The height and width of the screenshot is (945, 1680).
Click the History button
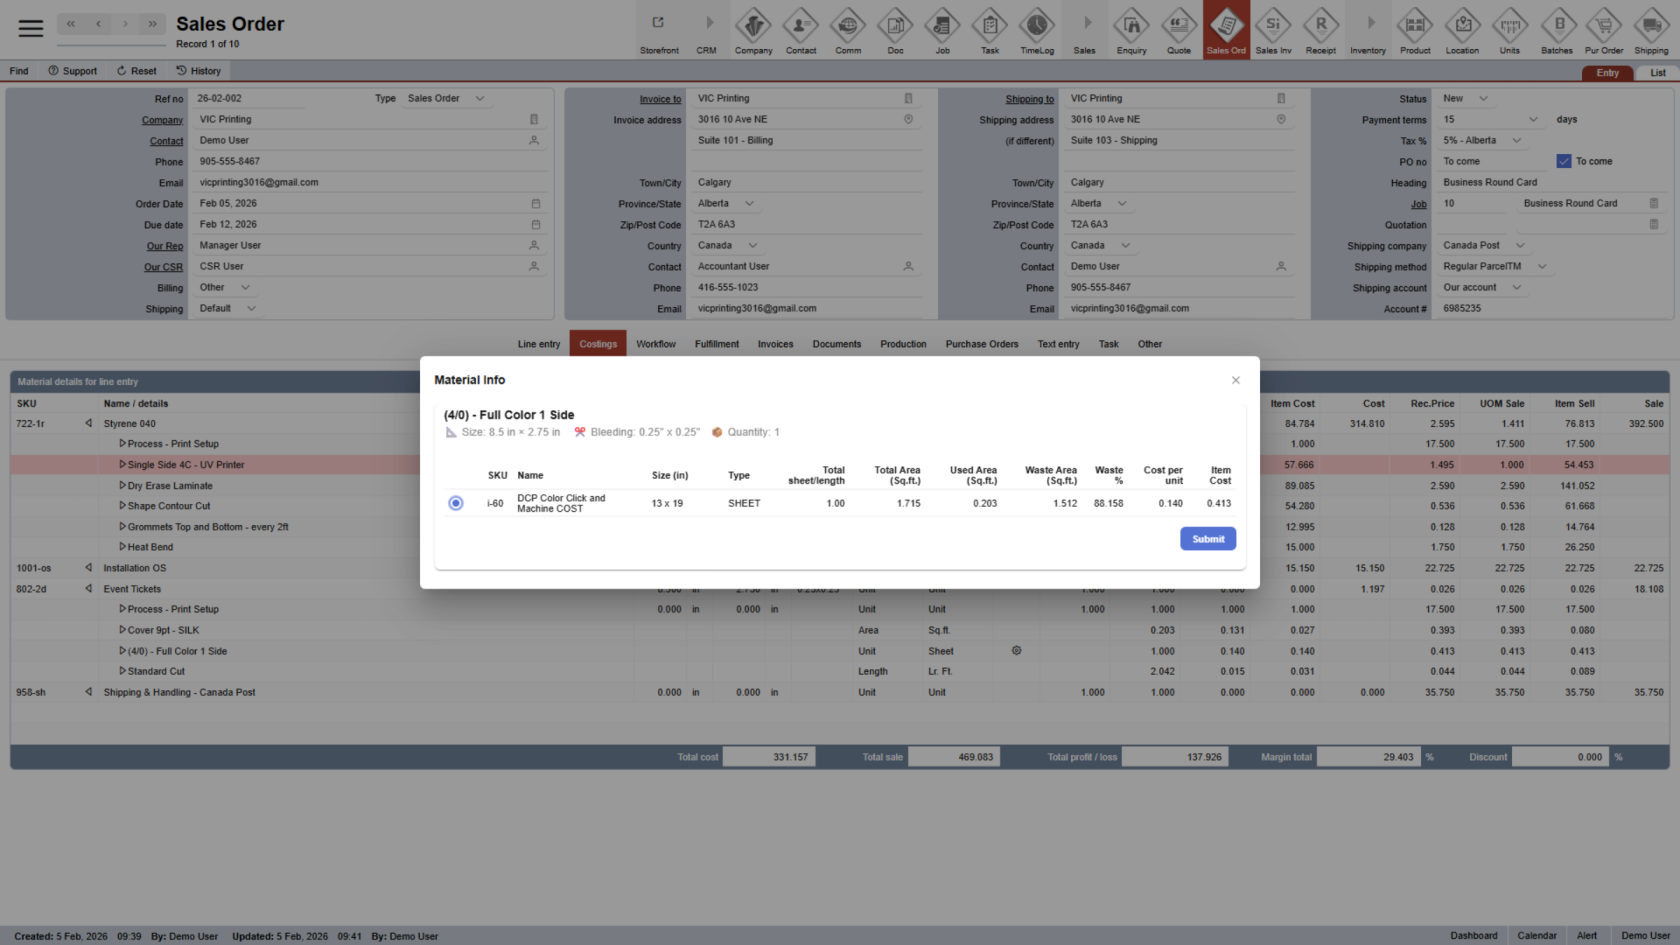point(198,71)
